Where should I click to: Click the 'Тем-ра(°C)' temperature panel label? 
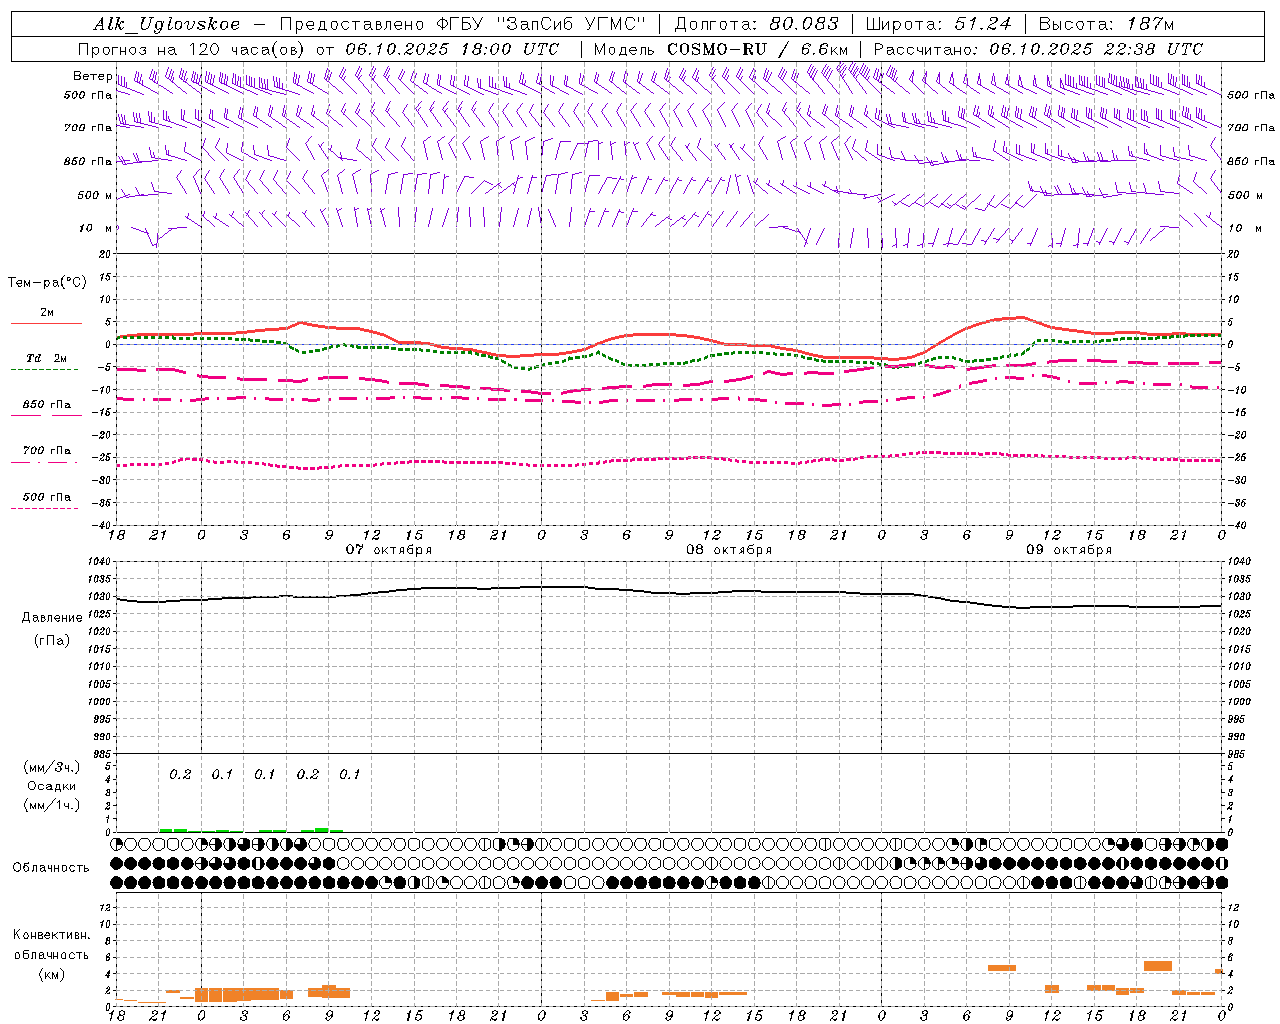coord(47,283)
